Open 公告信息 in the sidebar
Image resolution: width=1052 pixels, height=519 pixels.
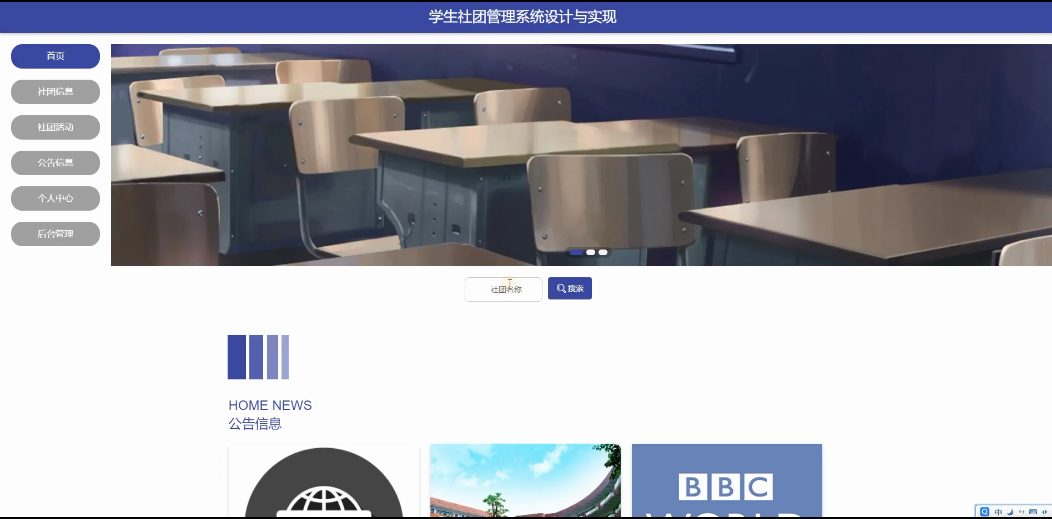click(55, 163)
